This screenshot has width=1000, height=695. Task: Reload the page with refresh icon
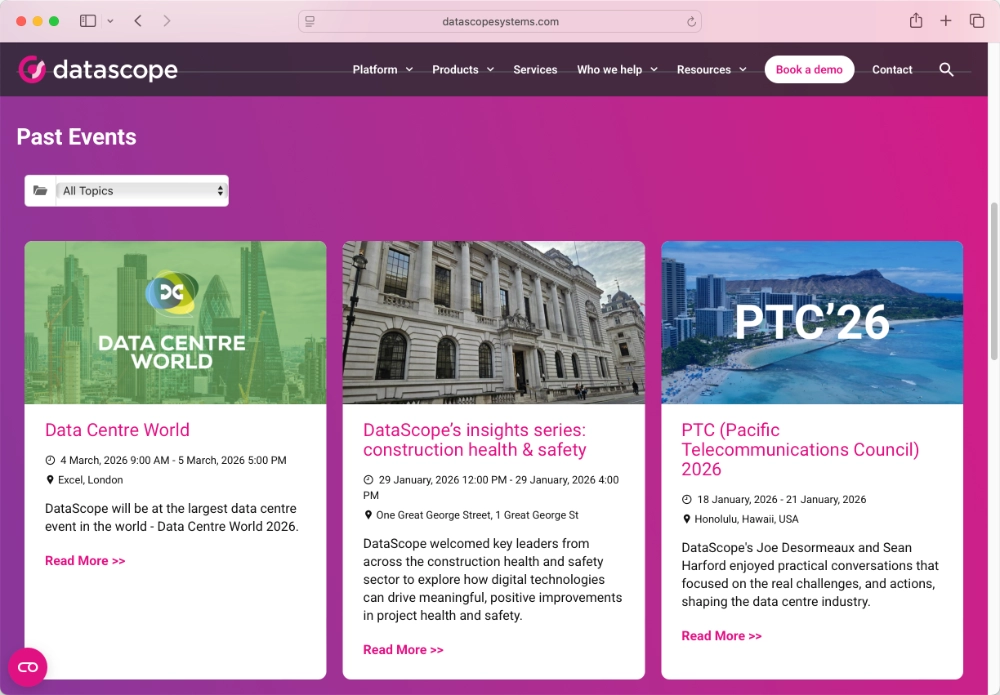pos(691,21)
